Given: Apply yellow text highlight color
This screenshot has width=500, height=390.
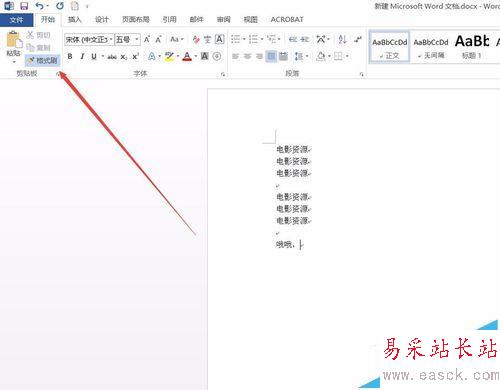Looking at the screenshot, I should tap(169, 56).
